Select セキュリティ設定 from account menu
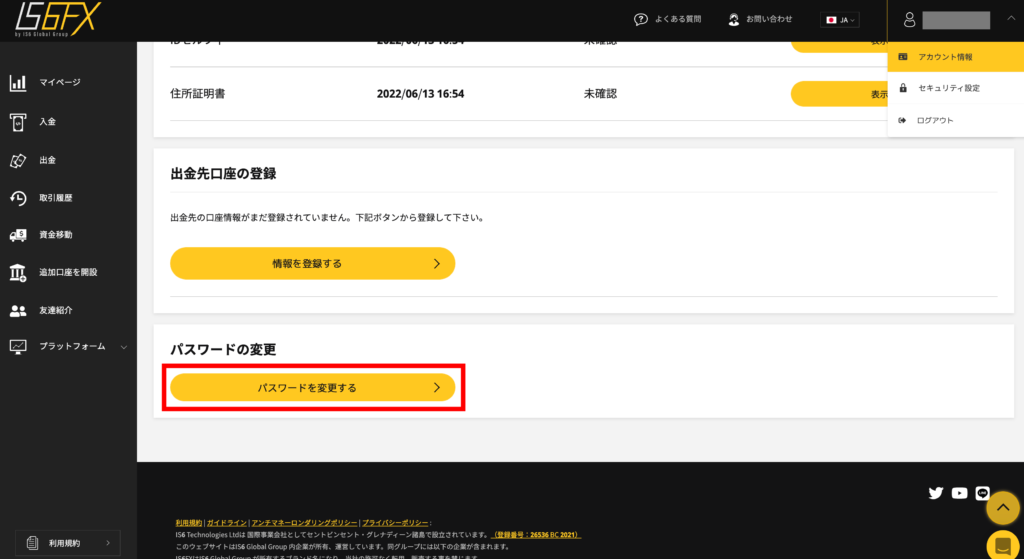The height and width of the screenshot is (559, 1024). click(955, 88)
